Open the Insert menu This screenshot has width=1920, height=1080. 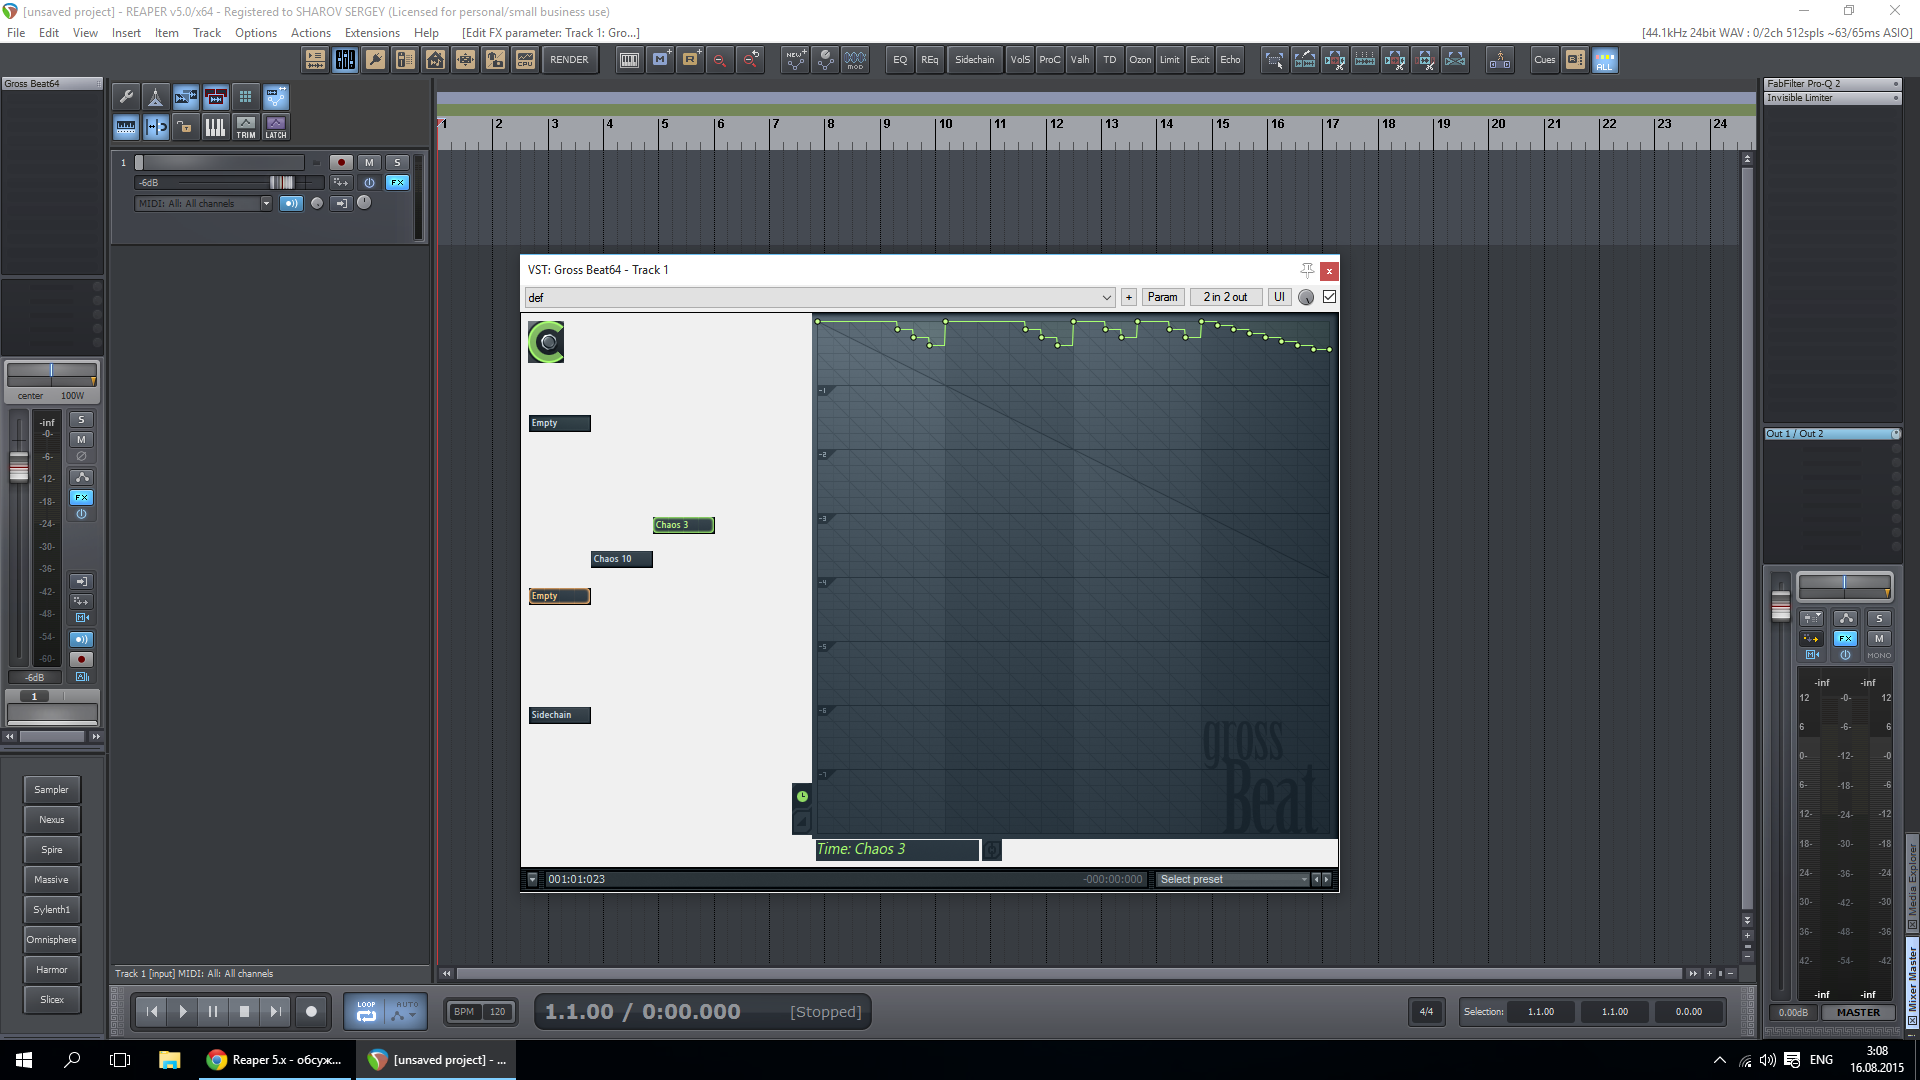[x=126, y=33]
